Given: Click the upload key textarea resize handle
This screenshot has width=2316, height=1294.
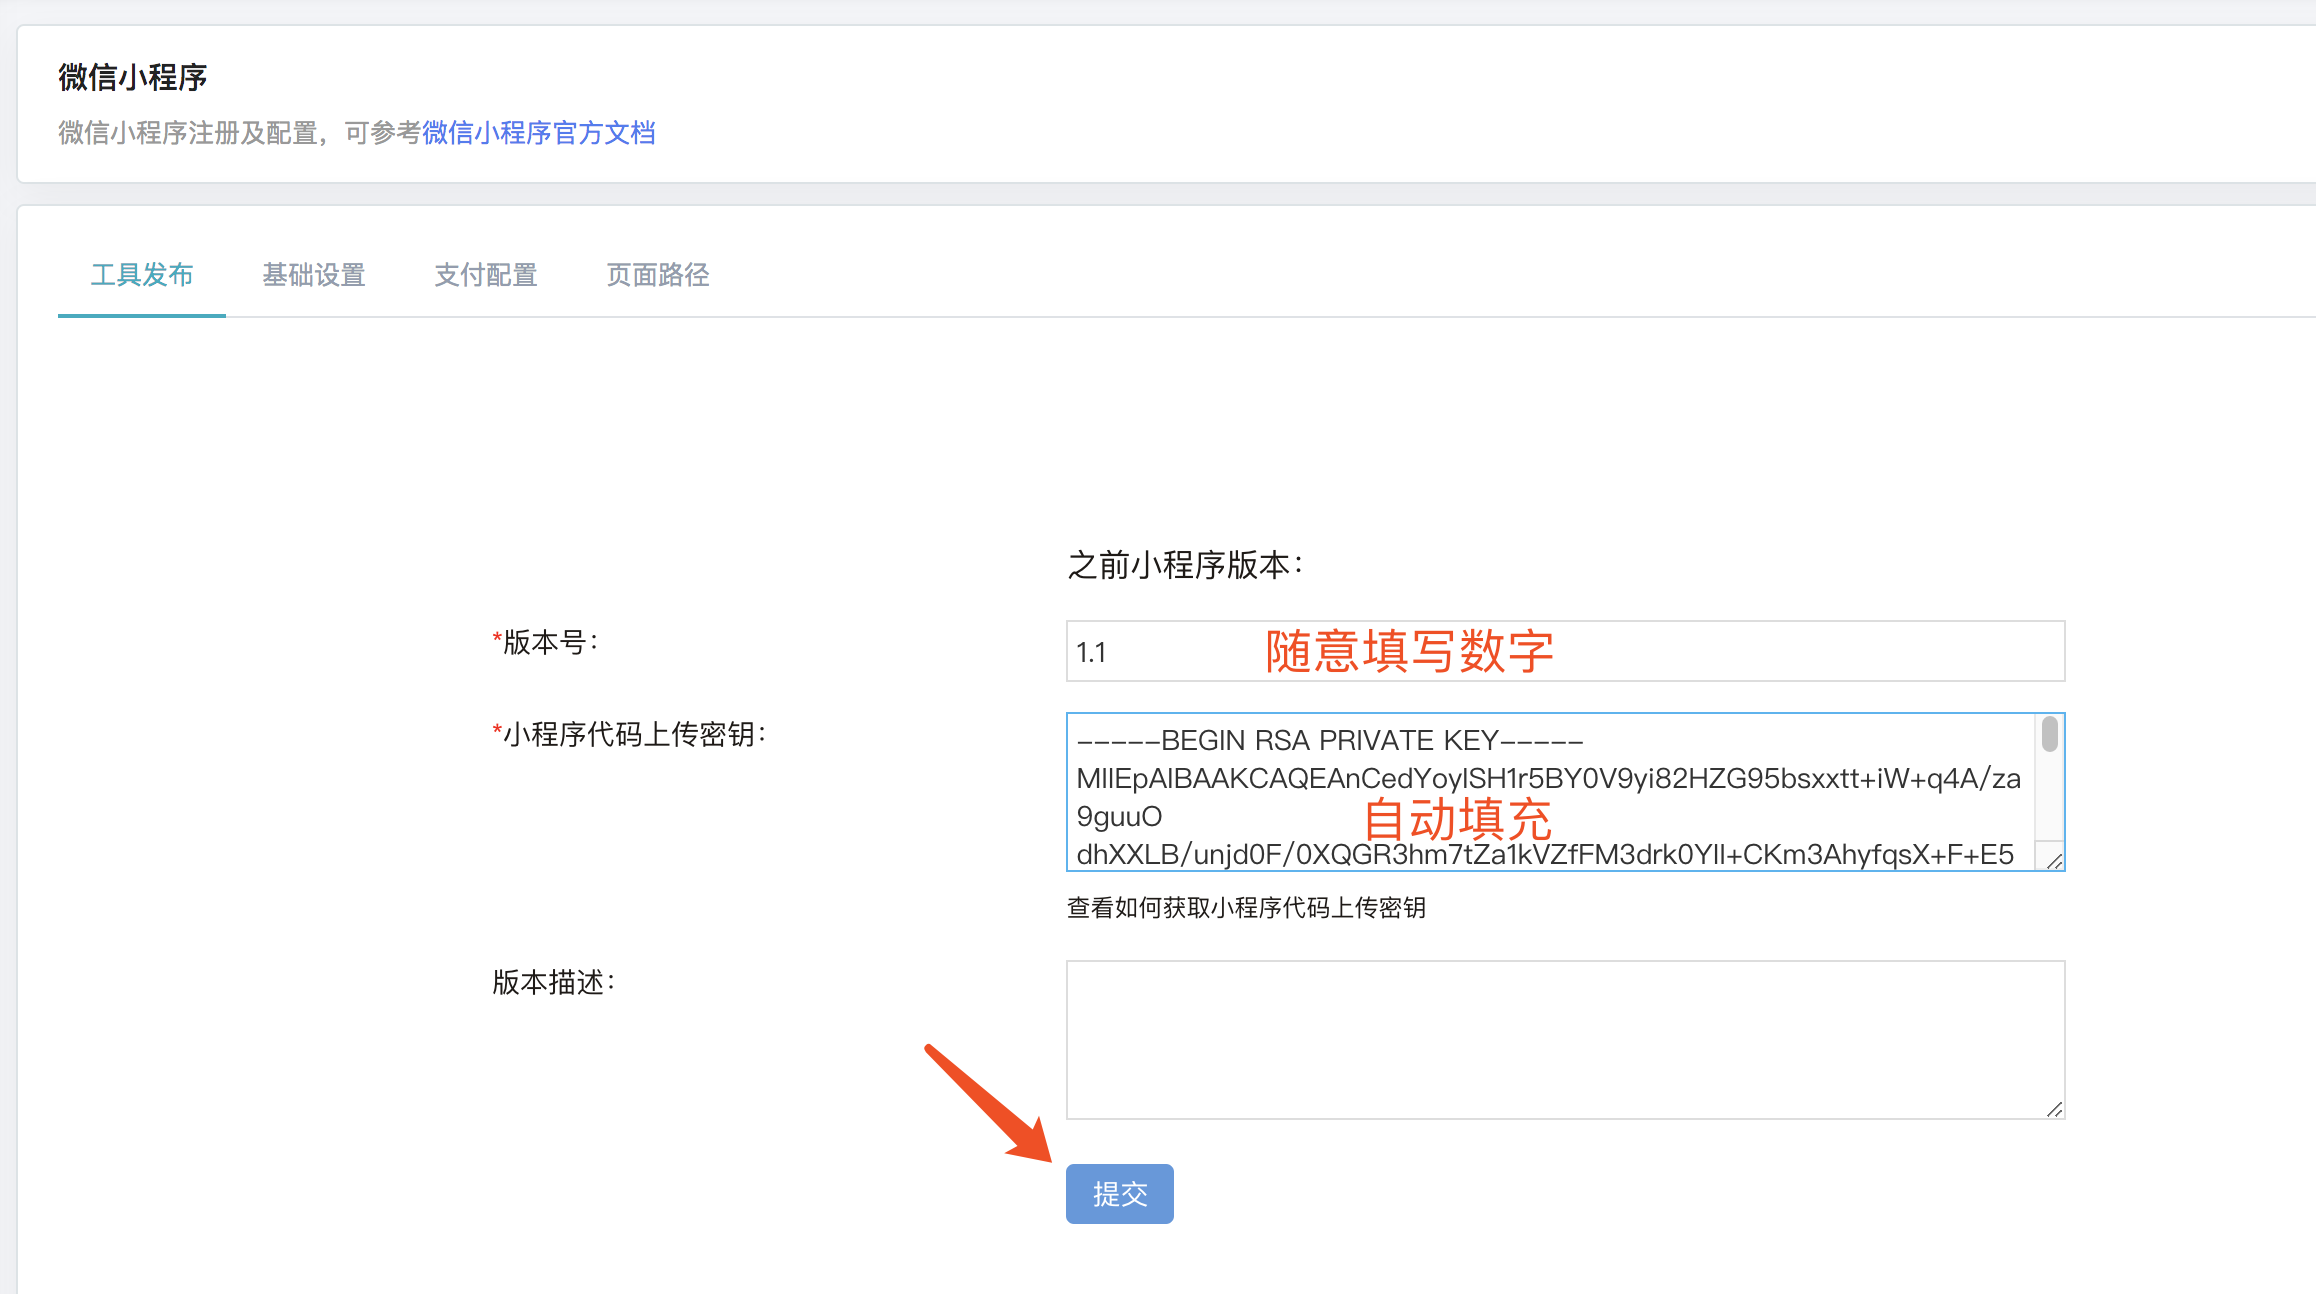Looking at the screenshot, I should (x=2054, y=861).
